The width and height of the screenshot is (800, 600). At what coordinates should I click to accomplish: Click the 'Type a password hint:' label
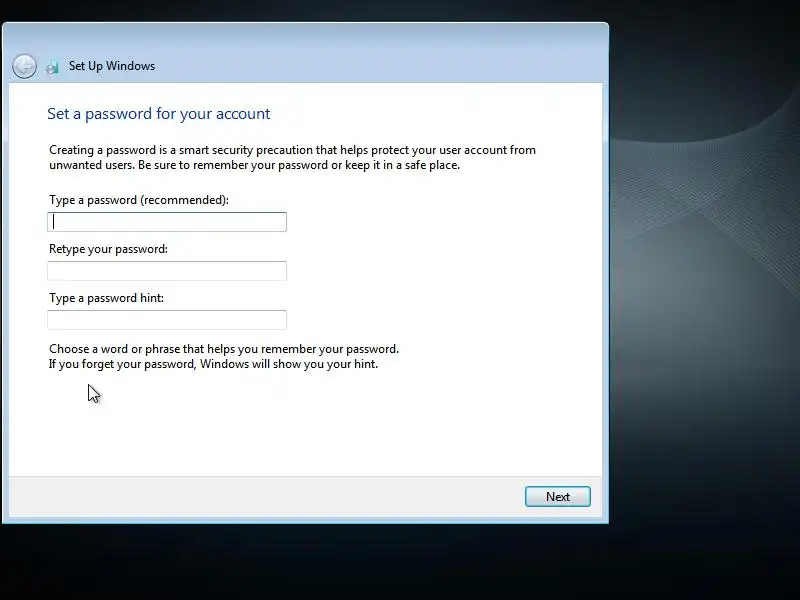pos(106,298)
